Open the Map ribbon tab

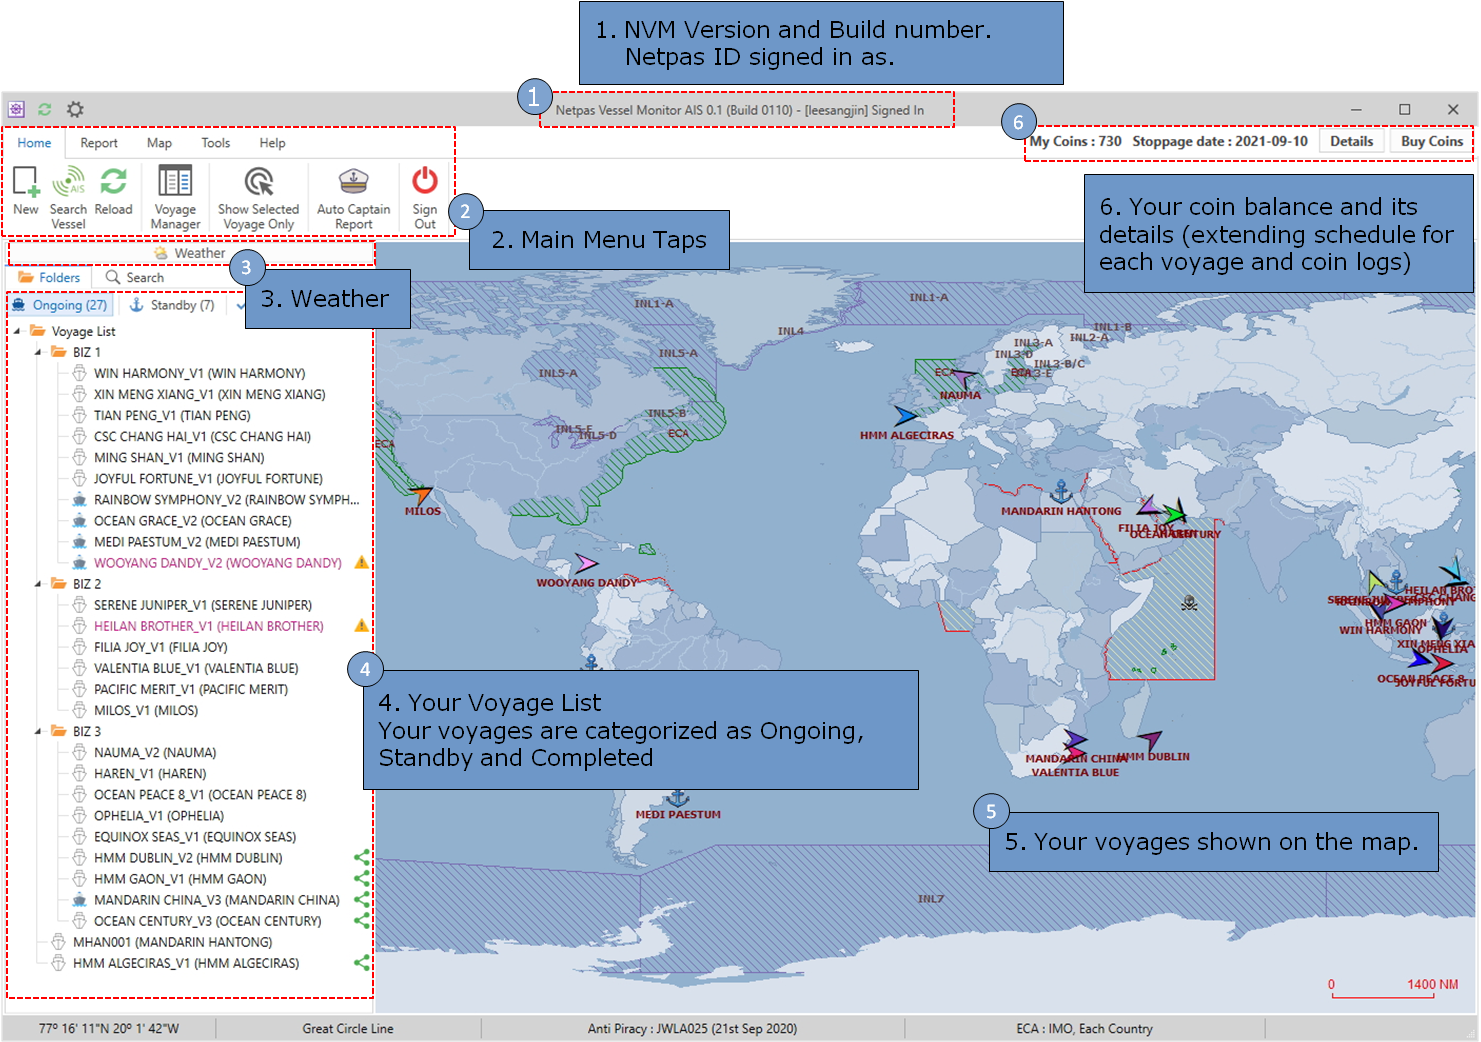click(x=159, y=143)
